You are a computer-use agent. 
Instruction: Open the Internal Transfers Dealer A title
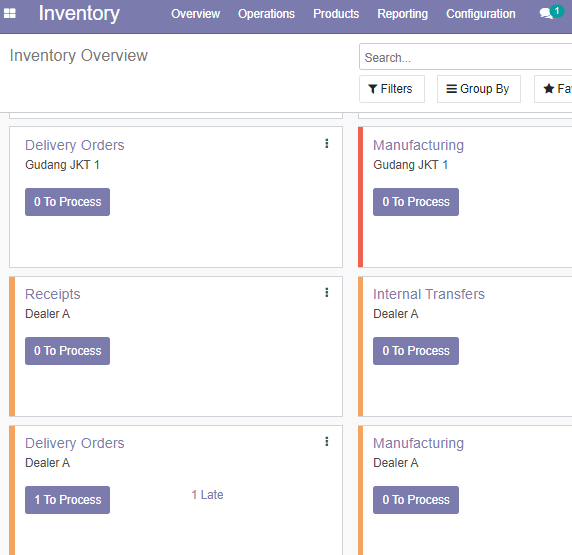tap(429, 294)
